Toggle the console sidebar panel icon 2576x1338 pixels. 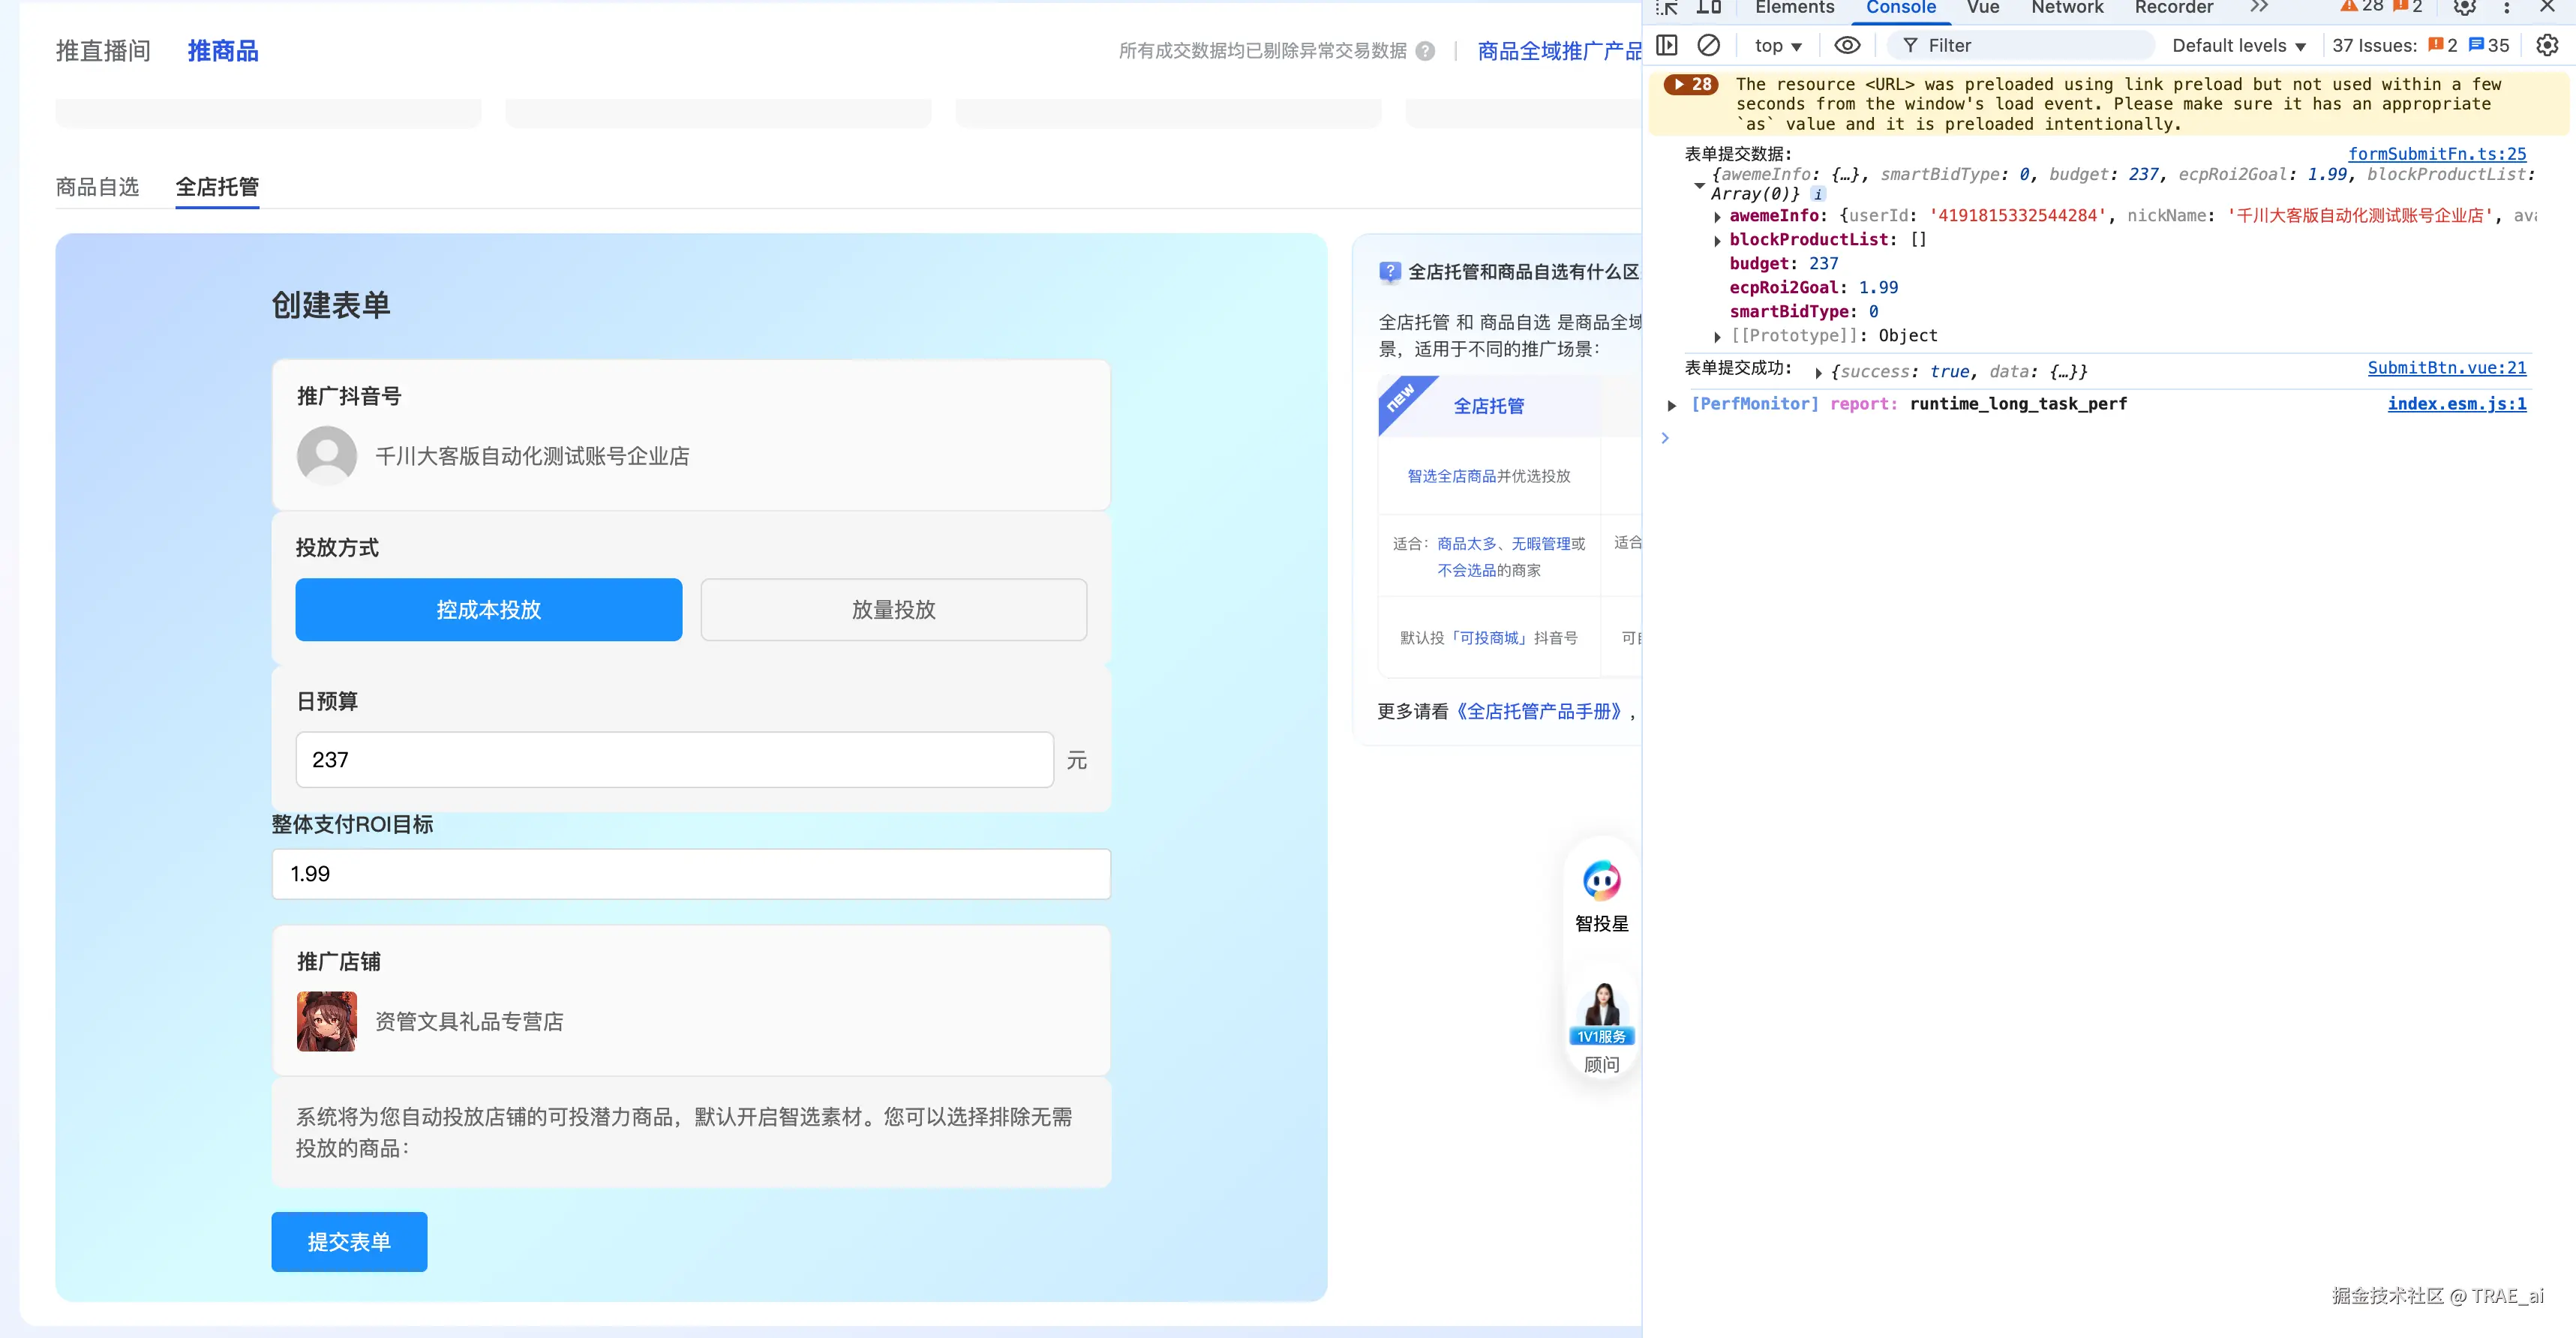coord(1667,46)
